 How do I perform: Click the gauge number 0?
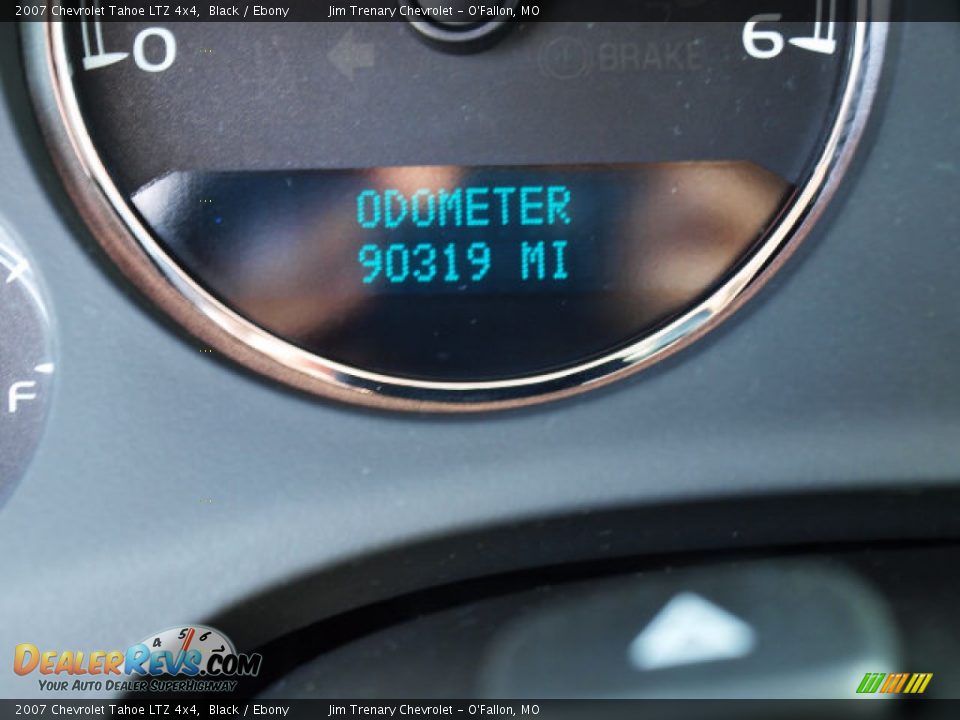[x=153, y=49]
